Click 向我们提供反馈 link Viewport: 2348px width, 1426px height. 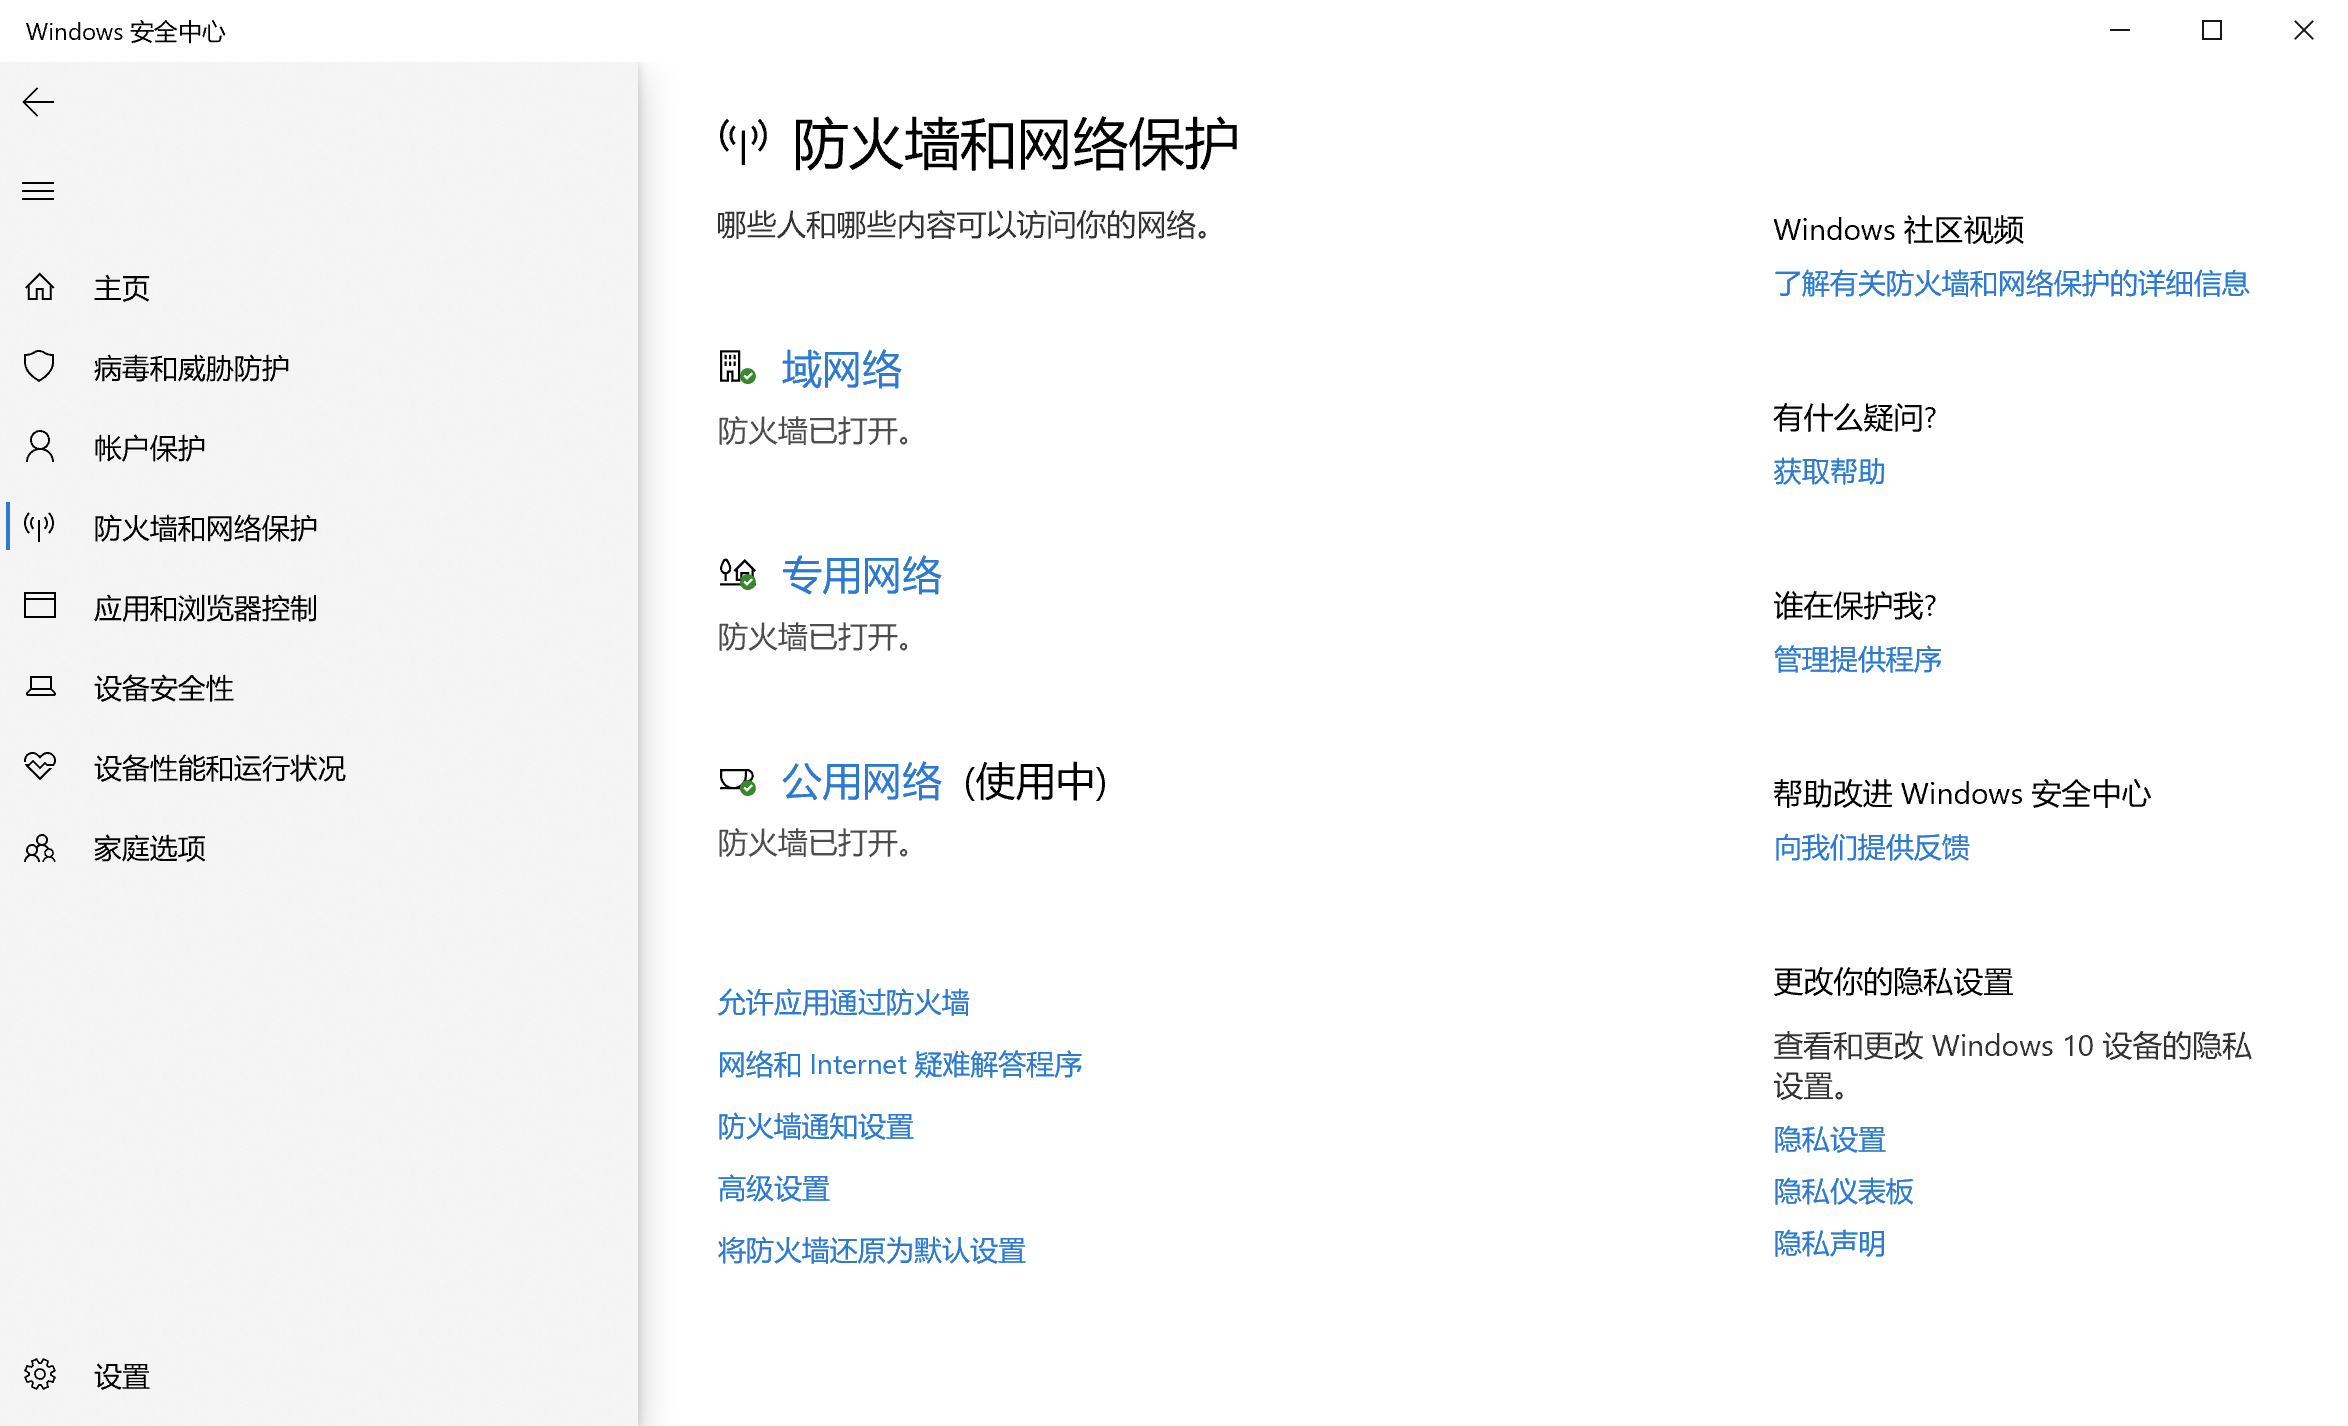[1871, 848]
